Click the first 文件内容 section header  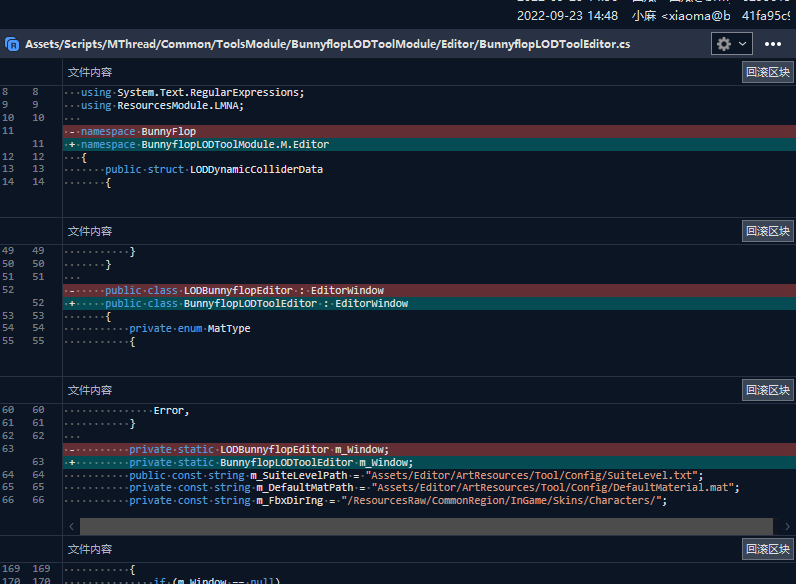(90, 72)
